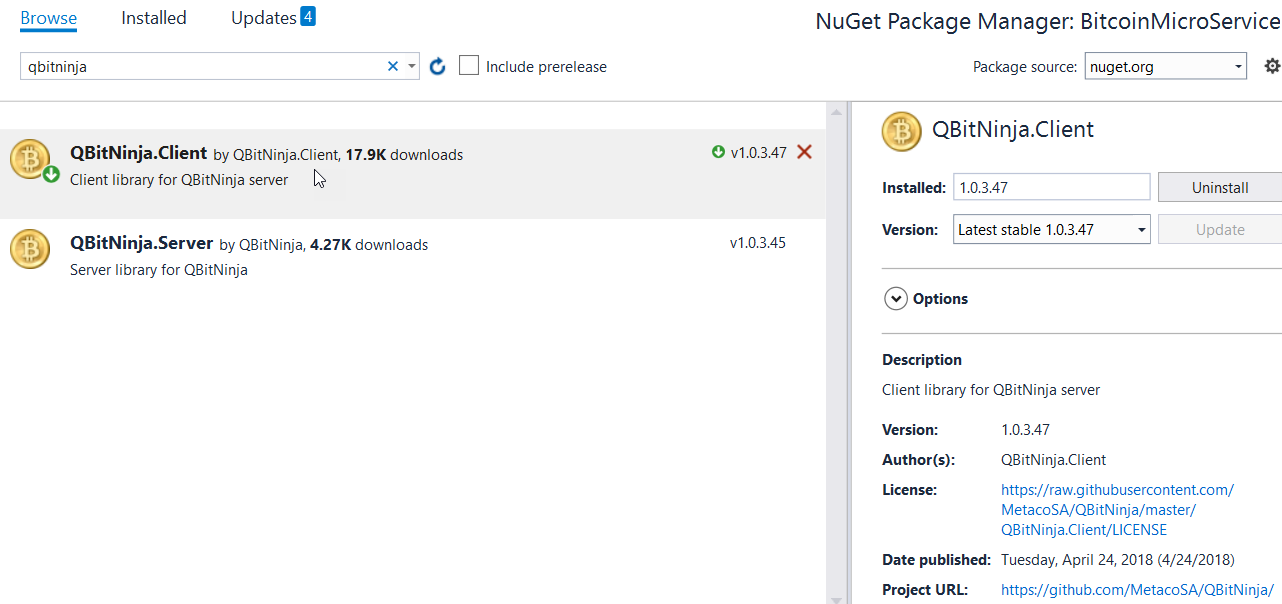Click the Installed version field 1.0.3.47
Image resolution: width=1282 pixels, height=604 pixels.
(x=1052, y=187)
